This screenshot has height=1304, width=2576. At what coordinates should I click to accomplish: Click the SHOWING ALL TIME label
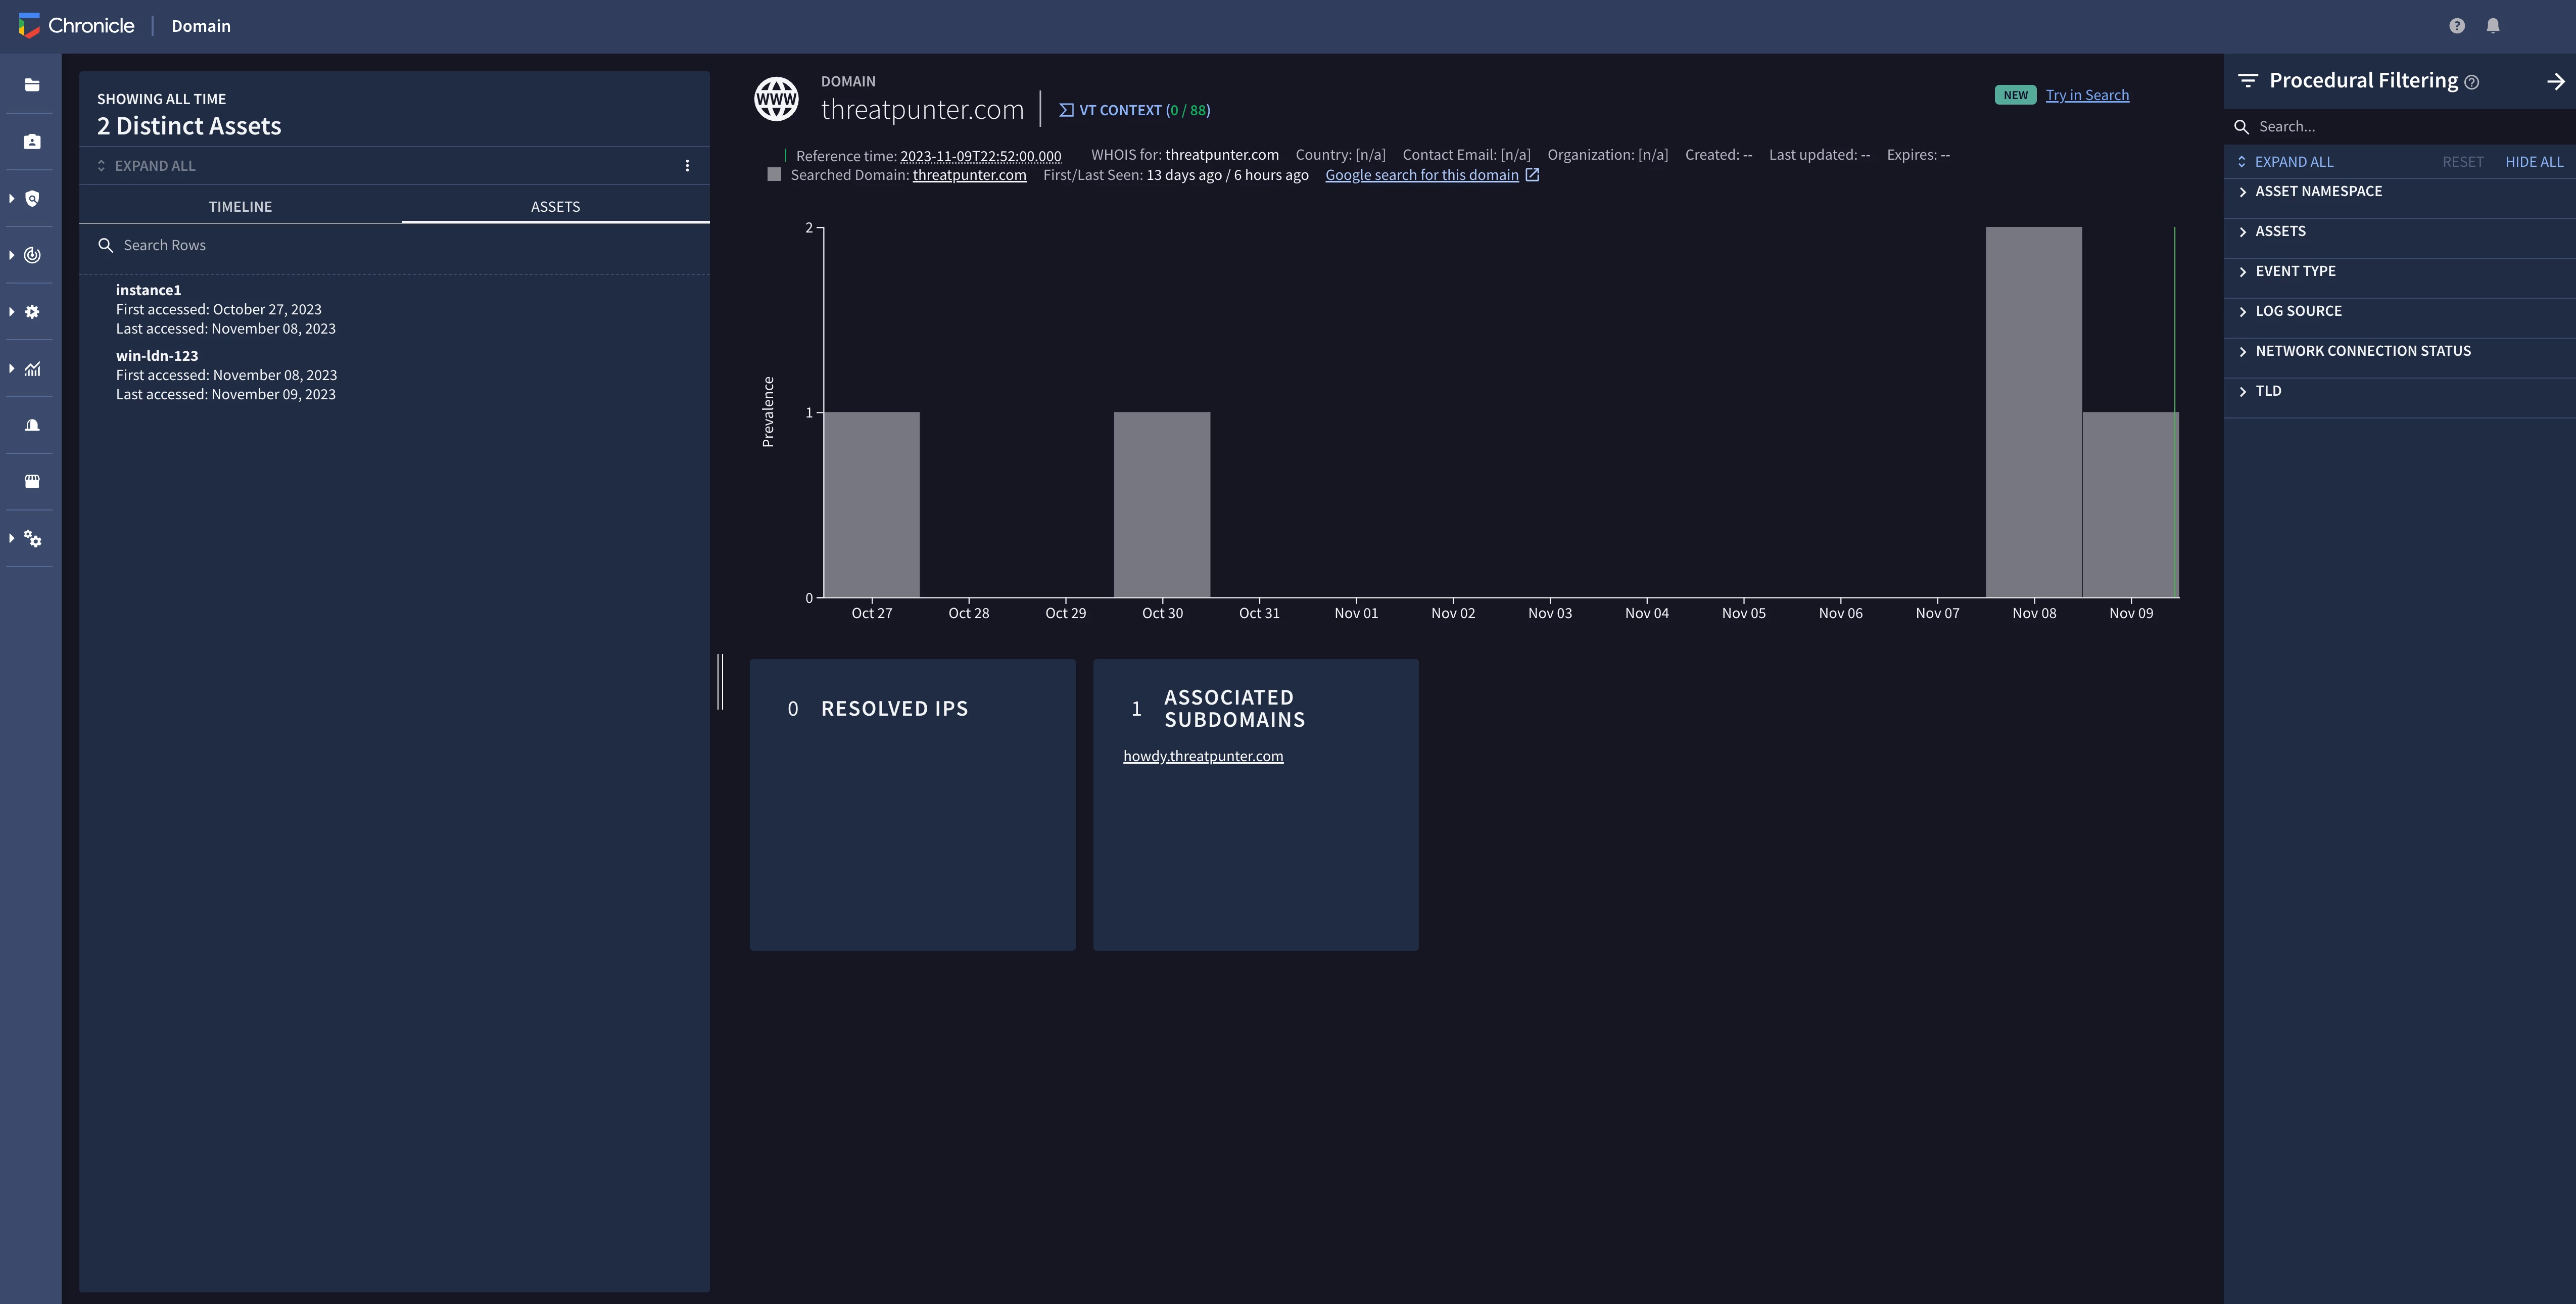[161, 99]
